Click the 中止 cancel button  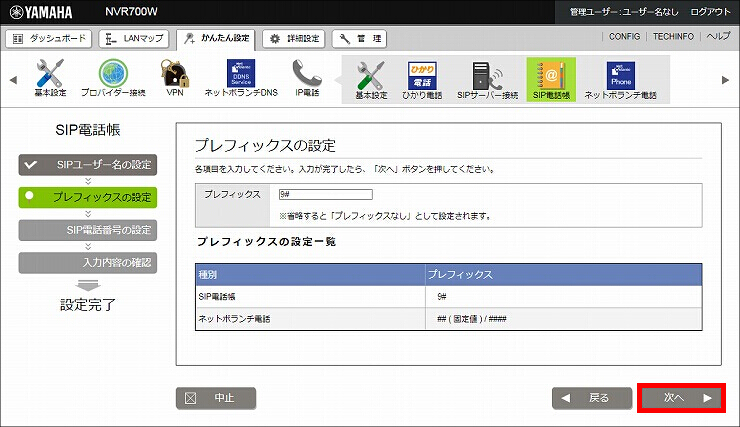coord(216,398)
